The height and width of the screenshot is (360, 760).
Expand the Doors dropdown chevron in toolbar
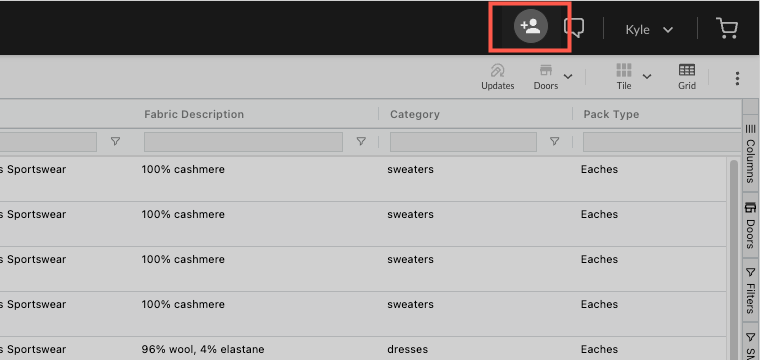click(568, 77)
